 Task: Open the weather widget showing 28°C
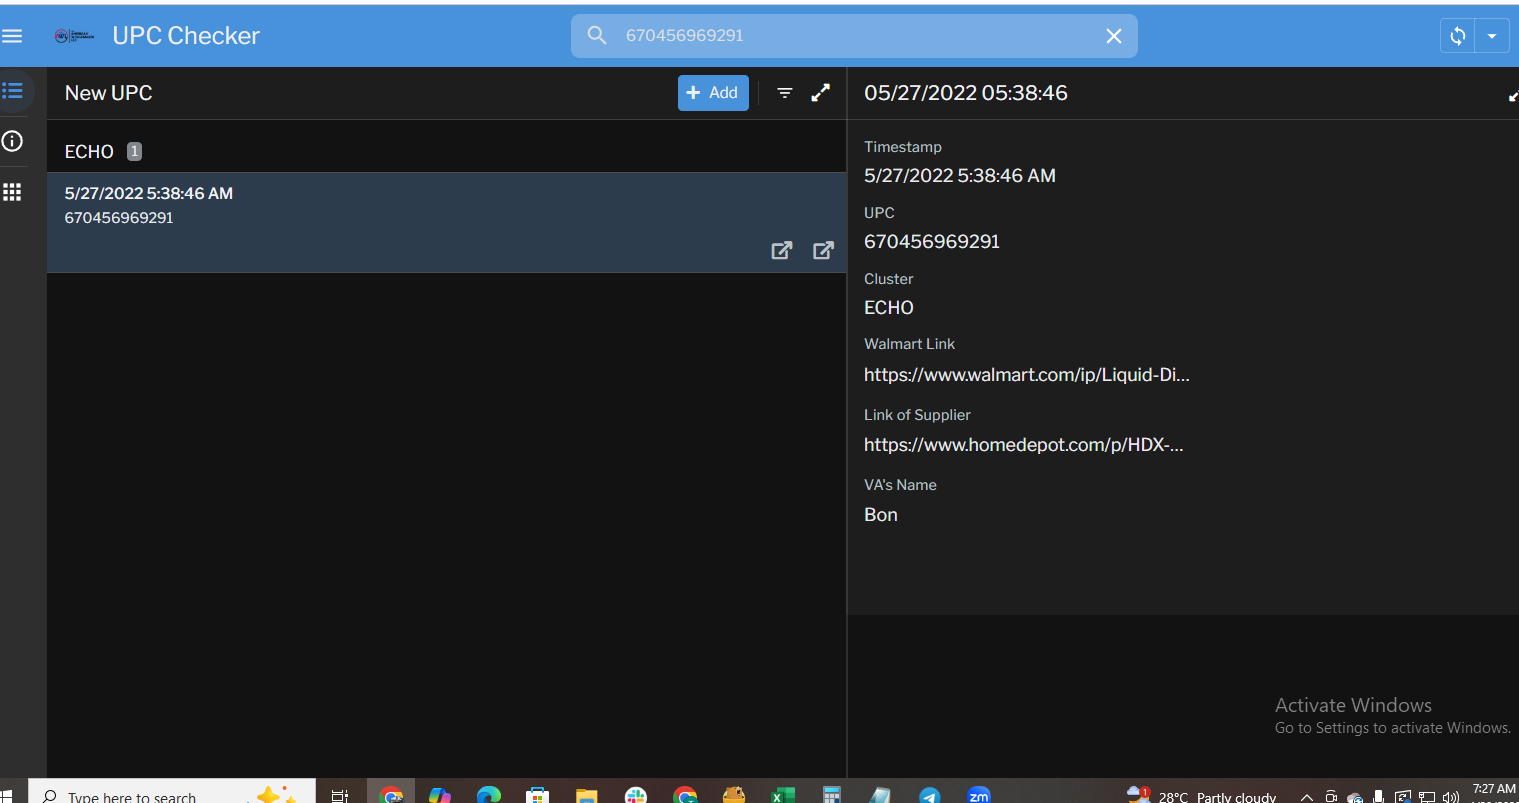(x=1201, y=795)
